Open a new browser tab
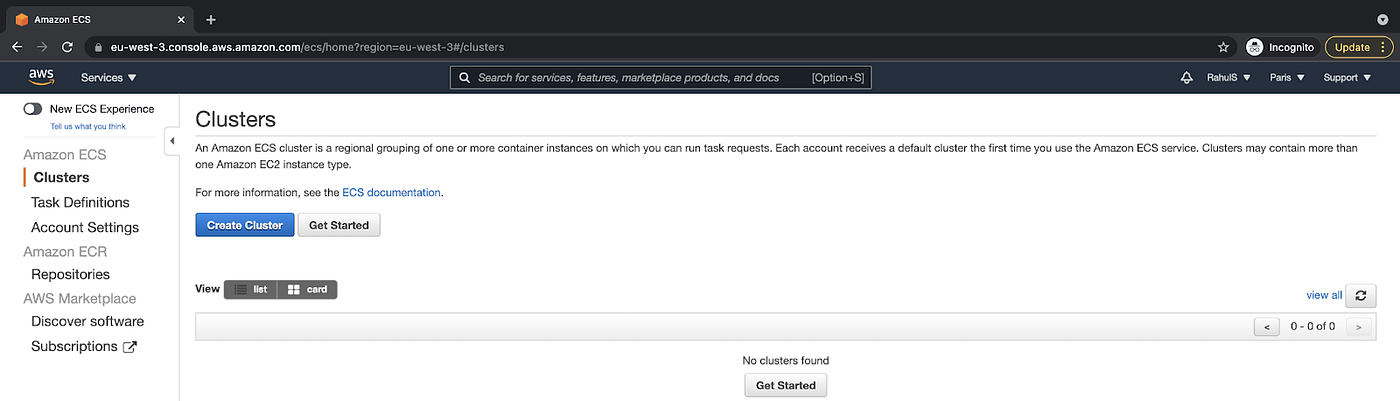Viewport: 1400px width, 401px height. pyautogui.click(x=211, y=20)
